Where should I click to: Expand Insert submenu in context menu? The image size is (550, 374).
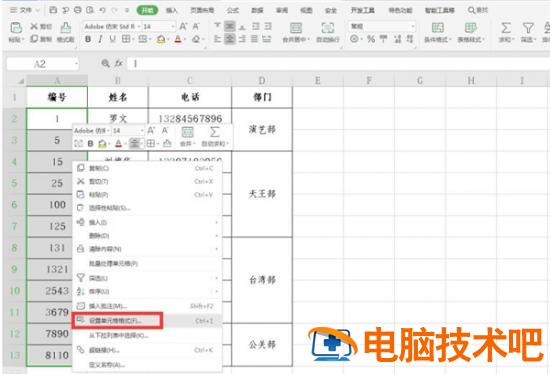147,222
